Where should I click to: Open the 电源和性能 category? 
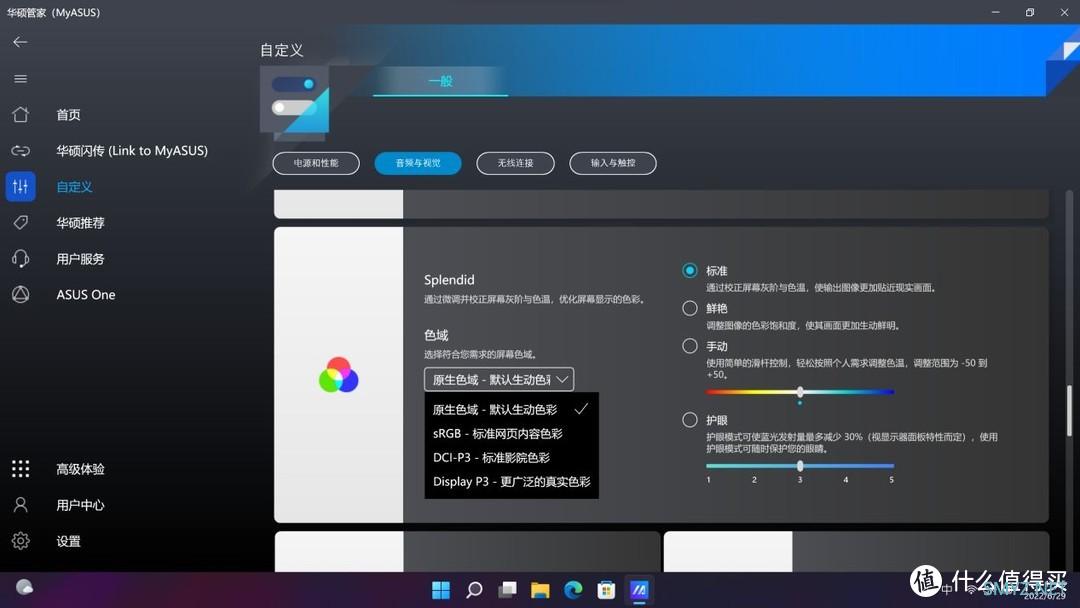coord(316,163)
